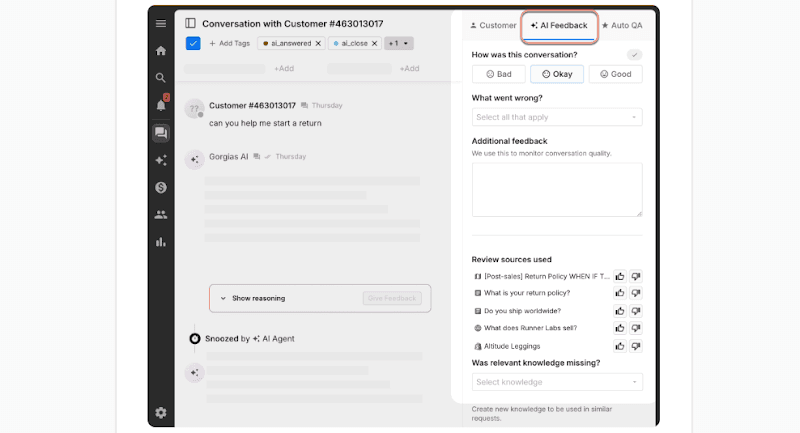Thumbs down 'What does Runner Labs sell?'
Screen dimensions: 800x433
click(x=636, y=328)
